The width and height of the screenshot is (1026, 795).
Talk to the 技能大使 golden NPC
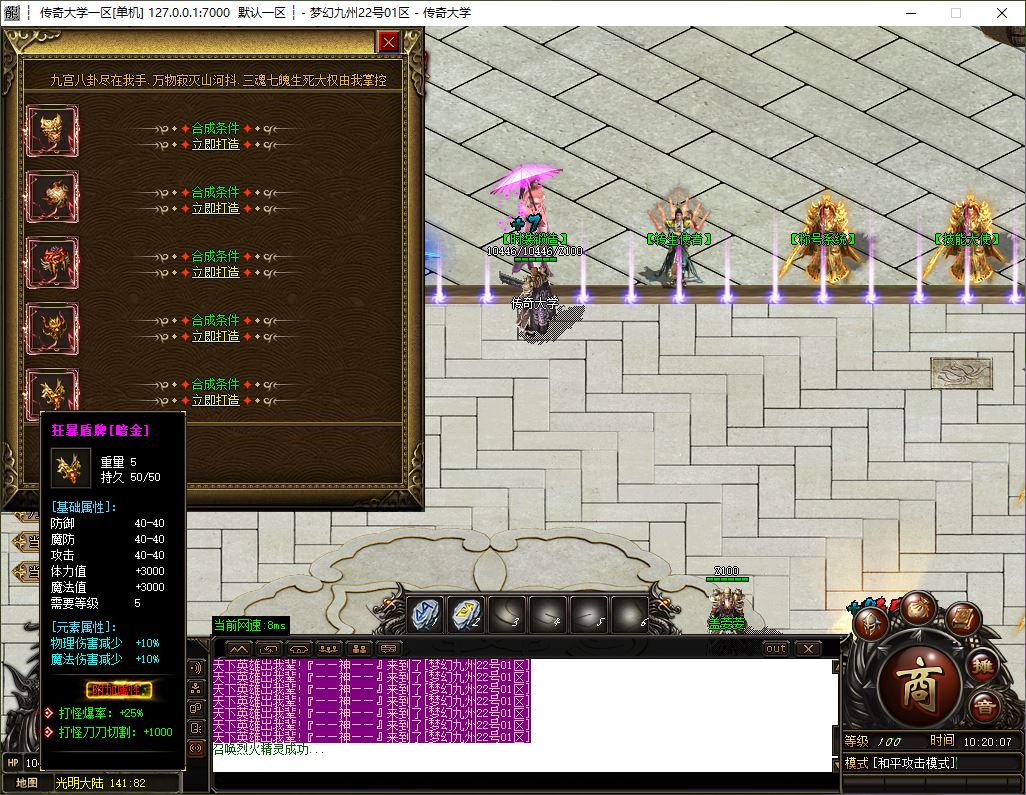tap(967, 238)
